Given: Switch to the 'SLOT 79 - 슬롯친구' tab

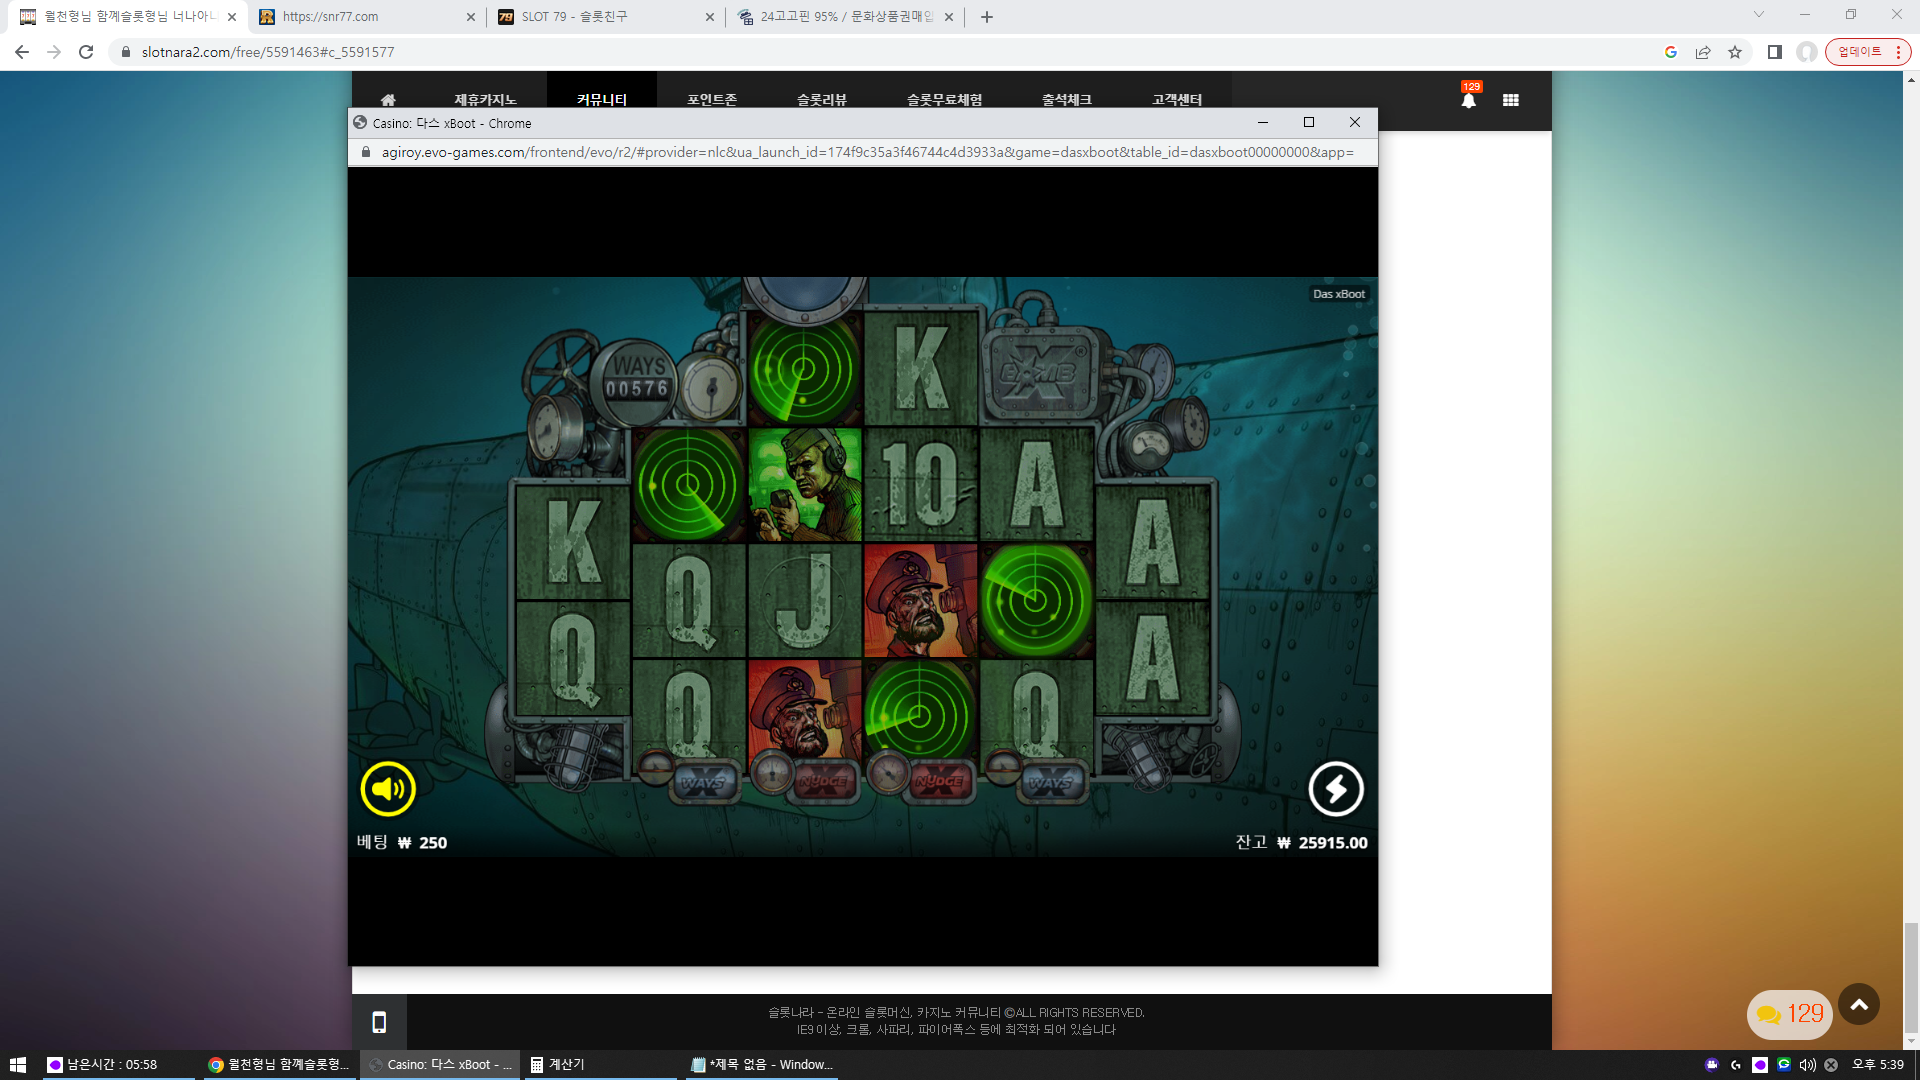Looking at the screenshot, I should (606, 17).
